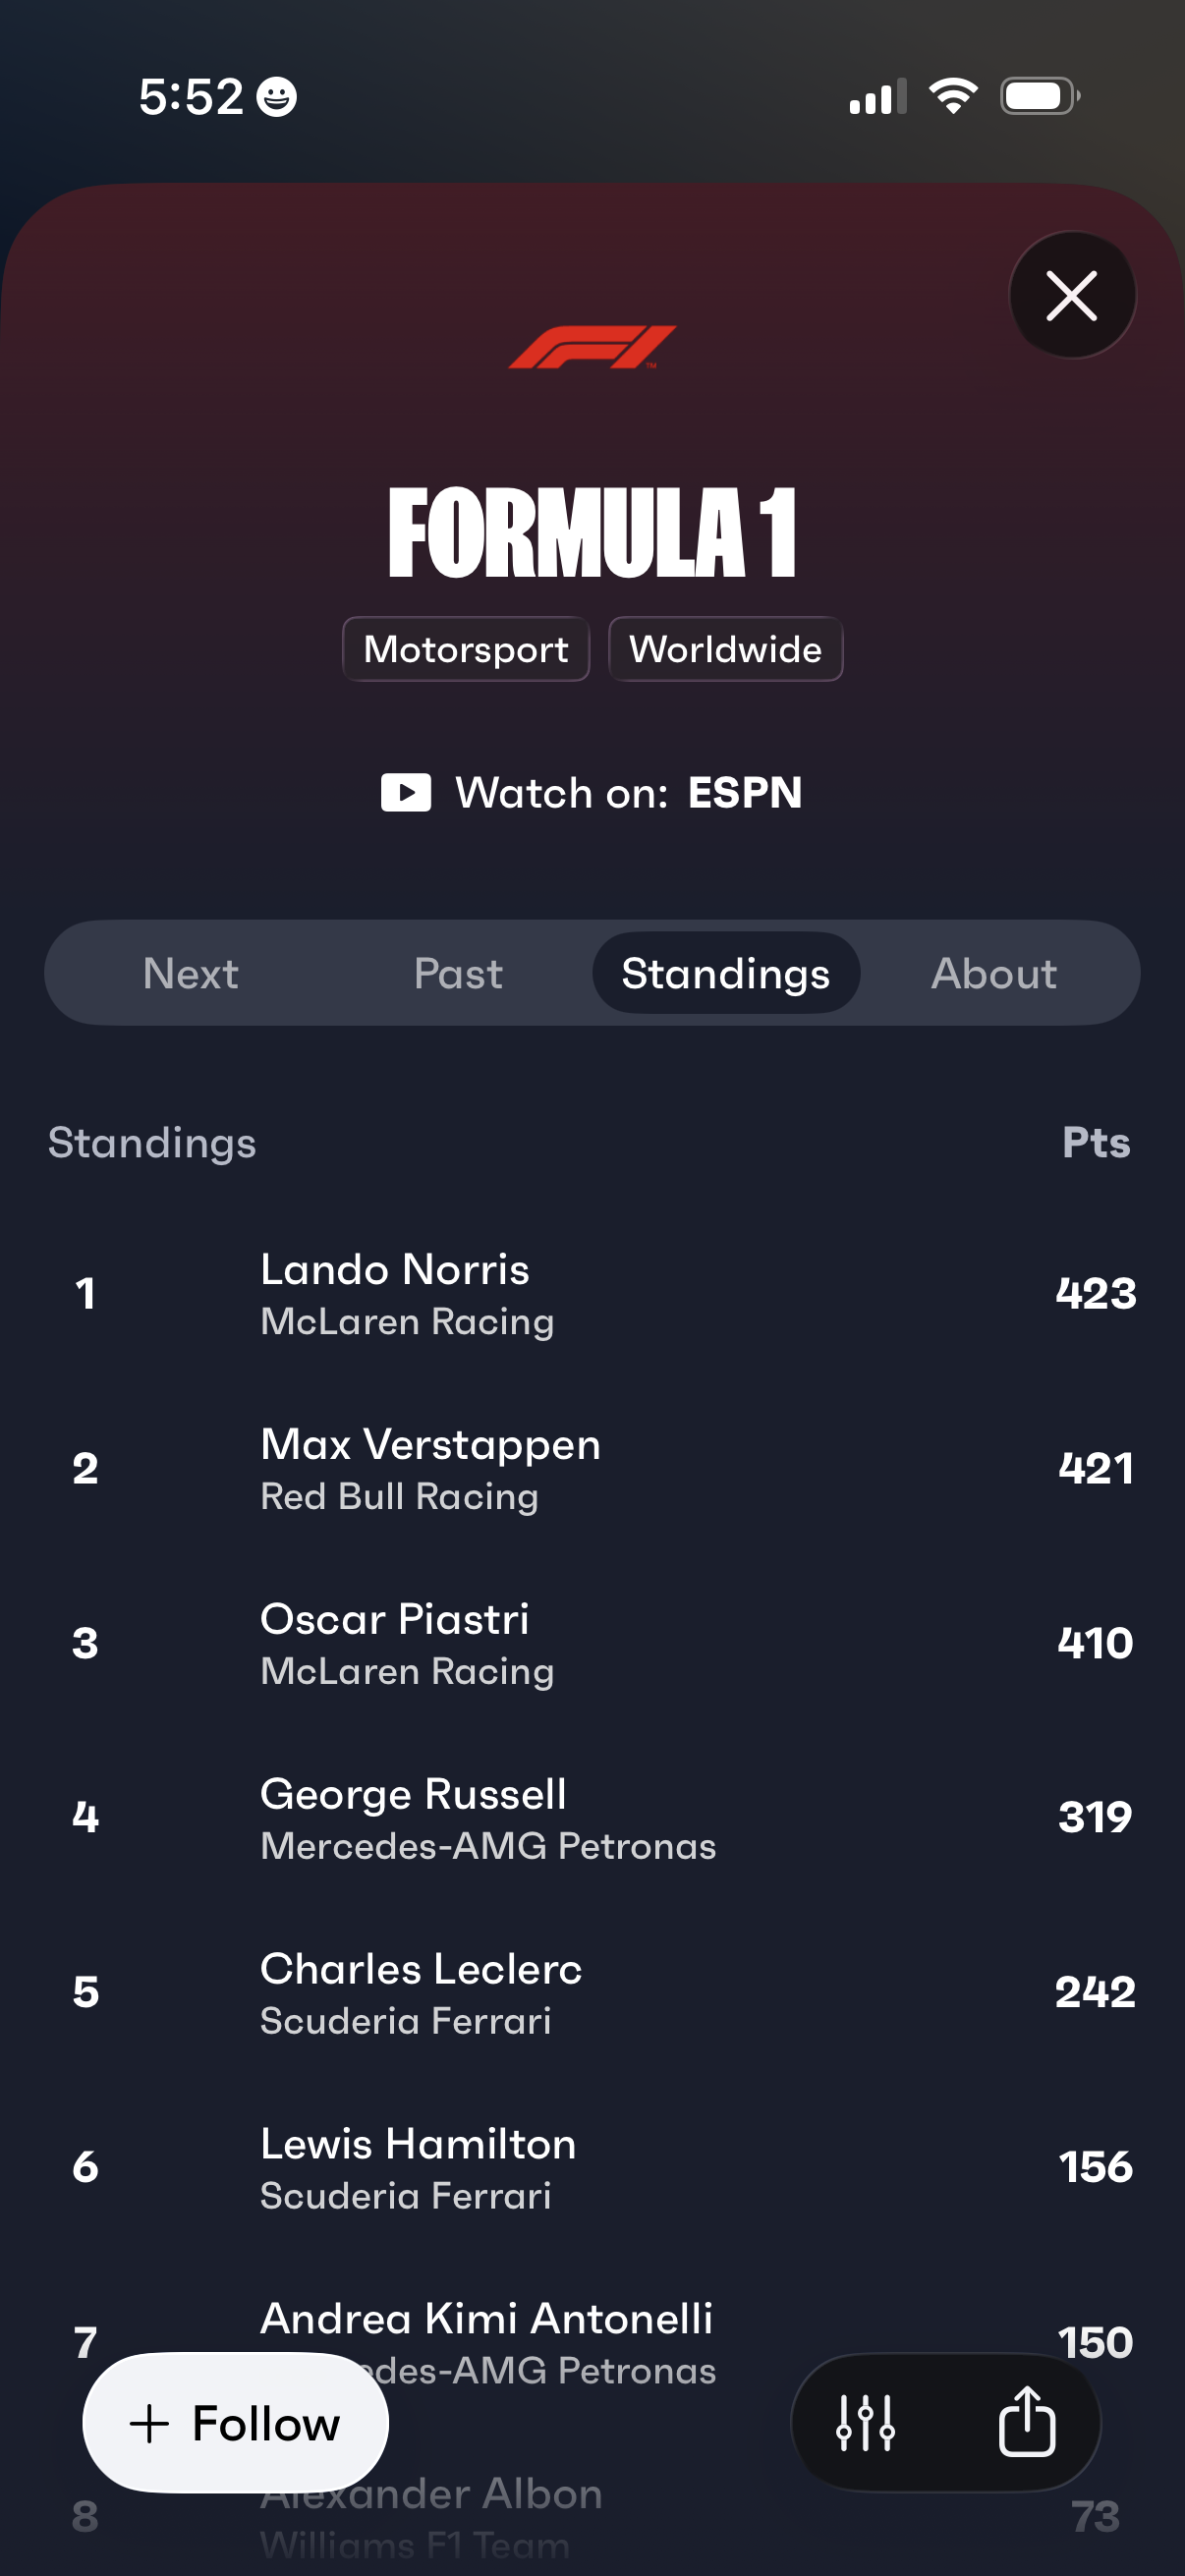Select the Standings tab
The height and width of the screenshot is (2576, 1185).
click(x=726, y=974)
